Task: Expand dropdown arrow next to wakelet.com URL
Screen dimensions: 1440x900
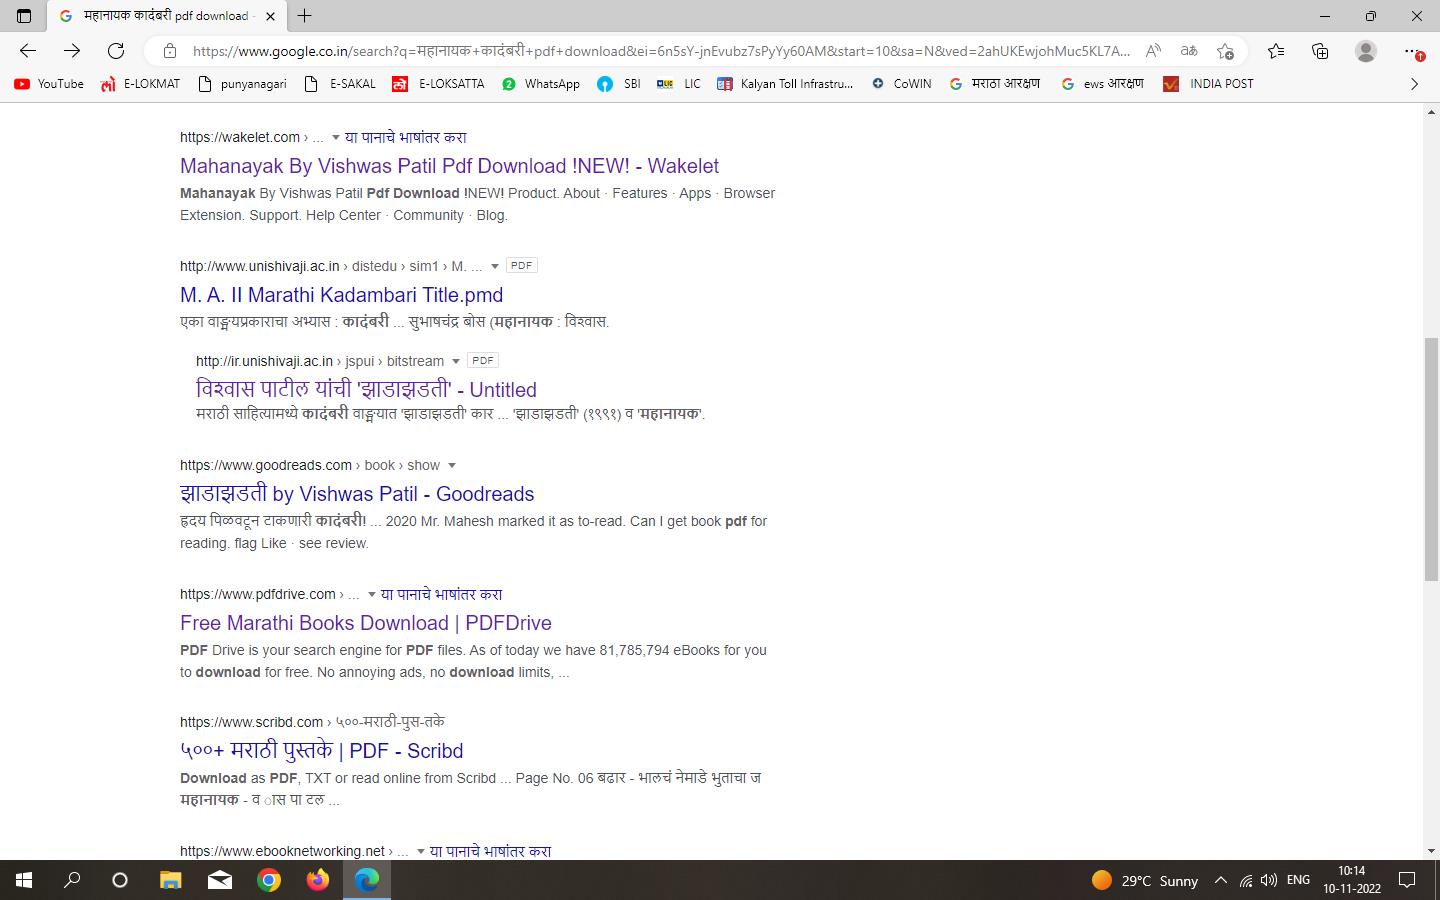Action: pyautogui.click(x=336, y=138)
